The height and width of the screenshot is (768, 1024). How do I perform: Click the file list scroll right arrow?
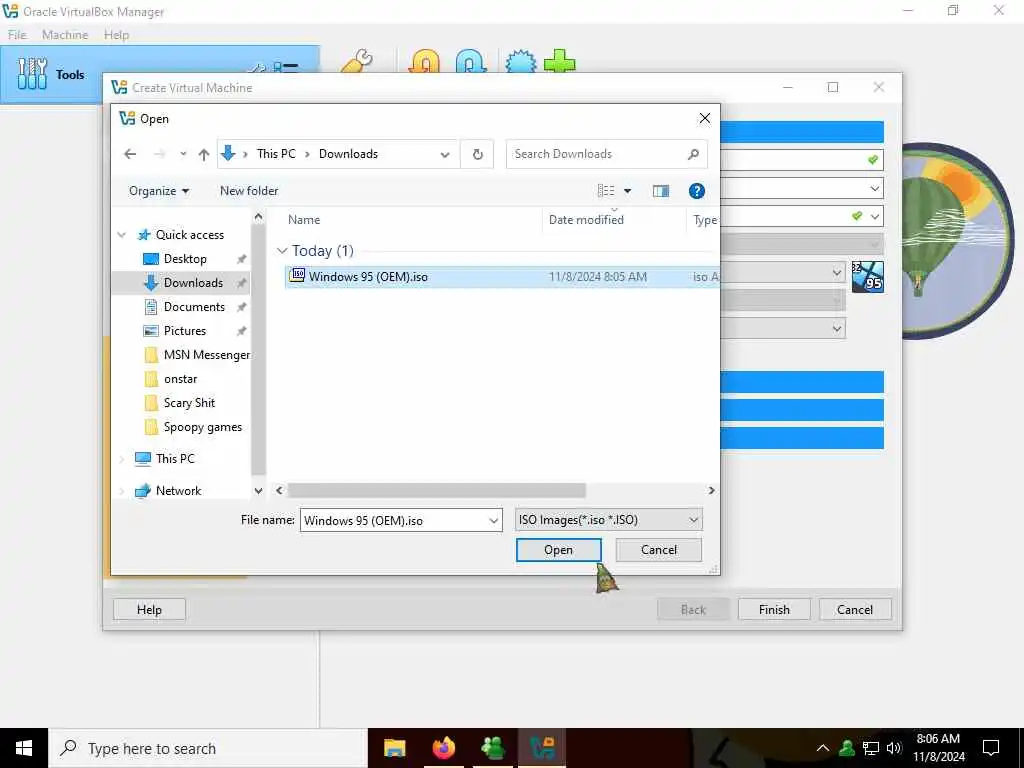tap(711, 490)
